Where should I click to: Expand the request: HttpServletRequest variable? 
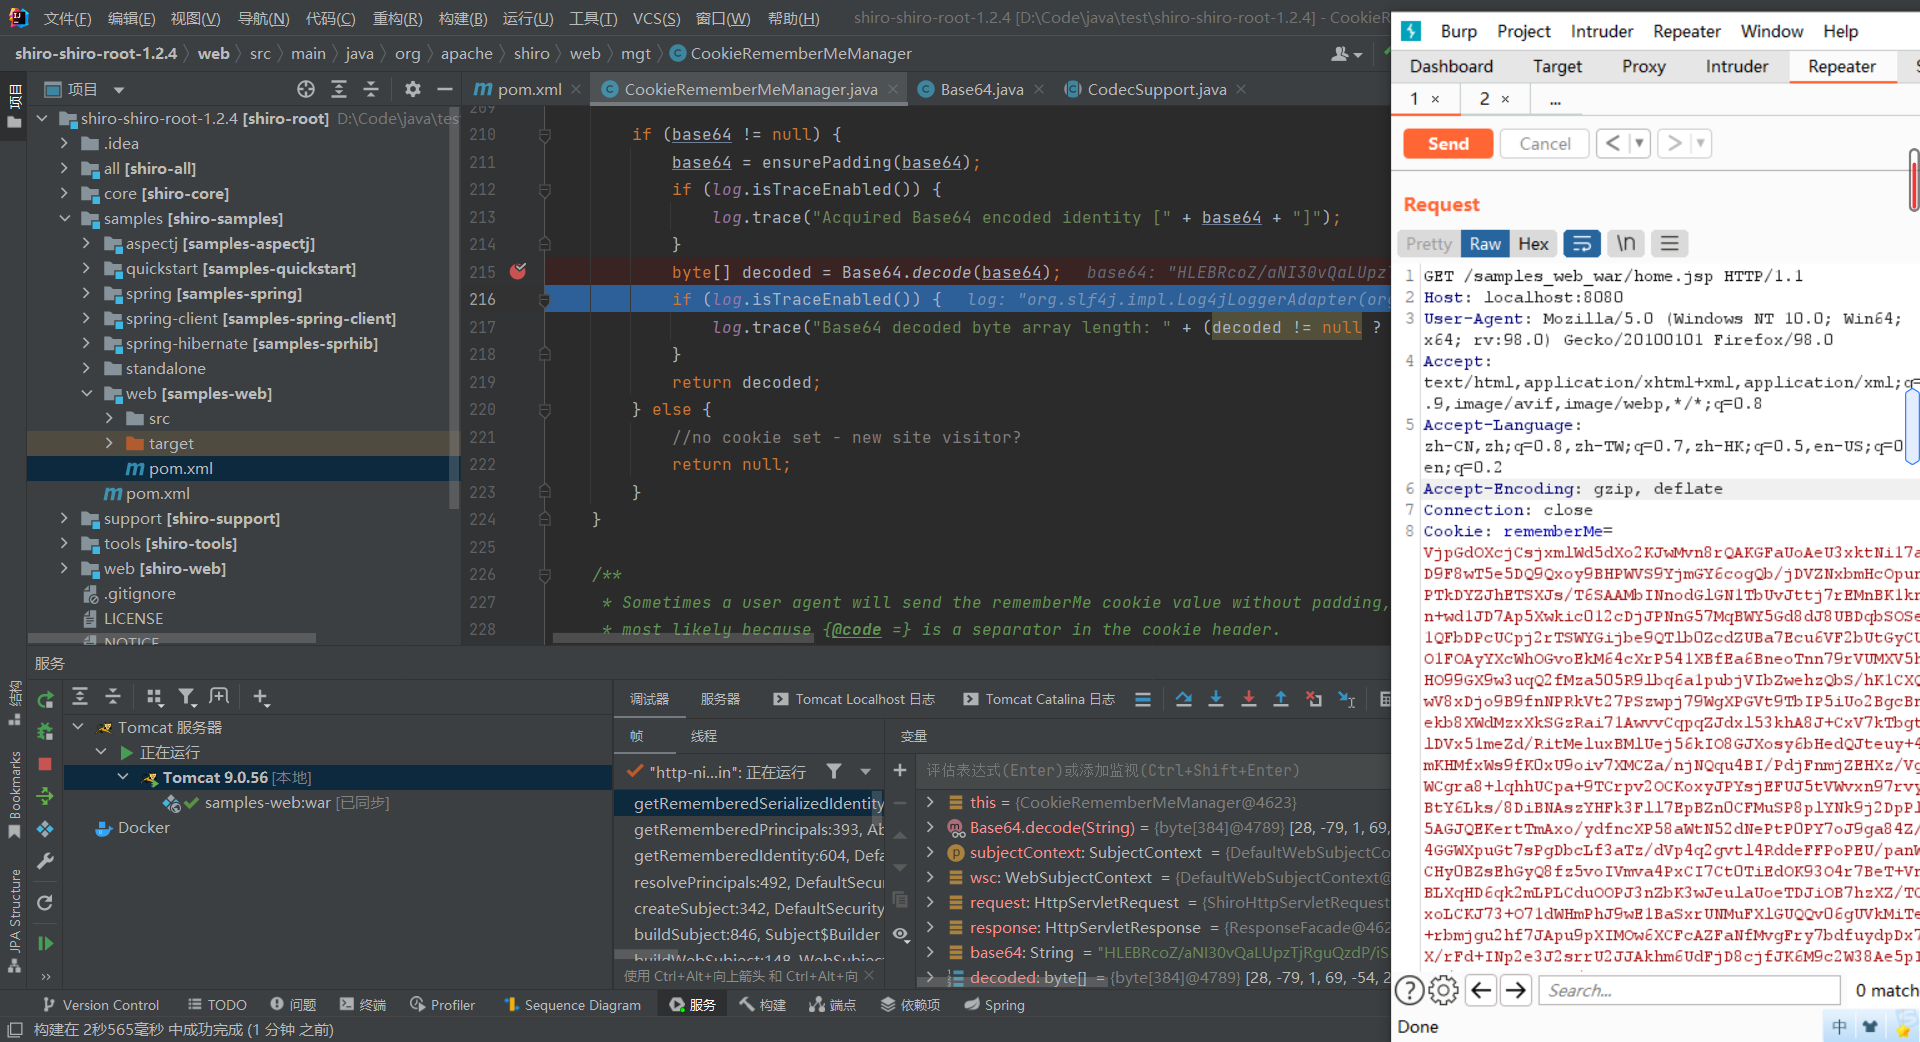pos(931,902)
